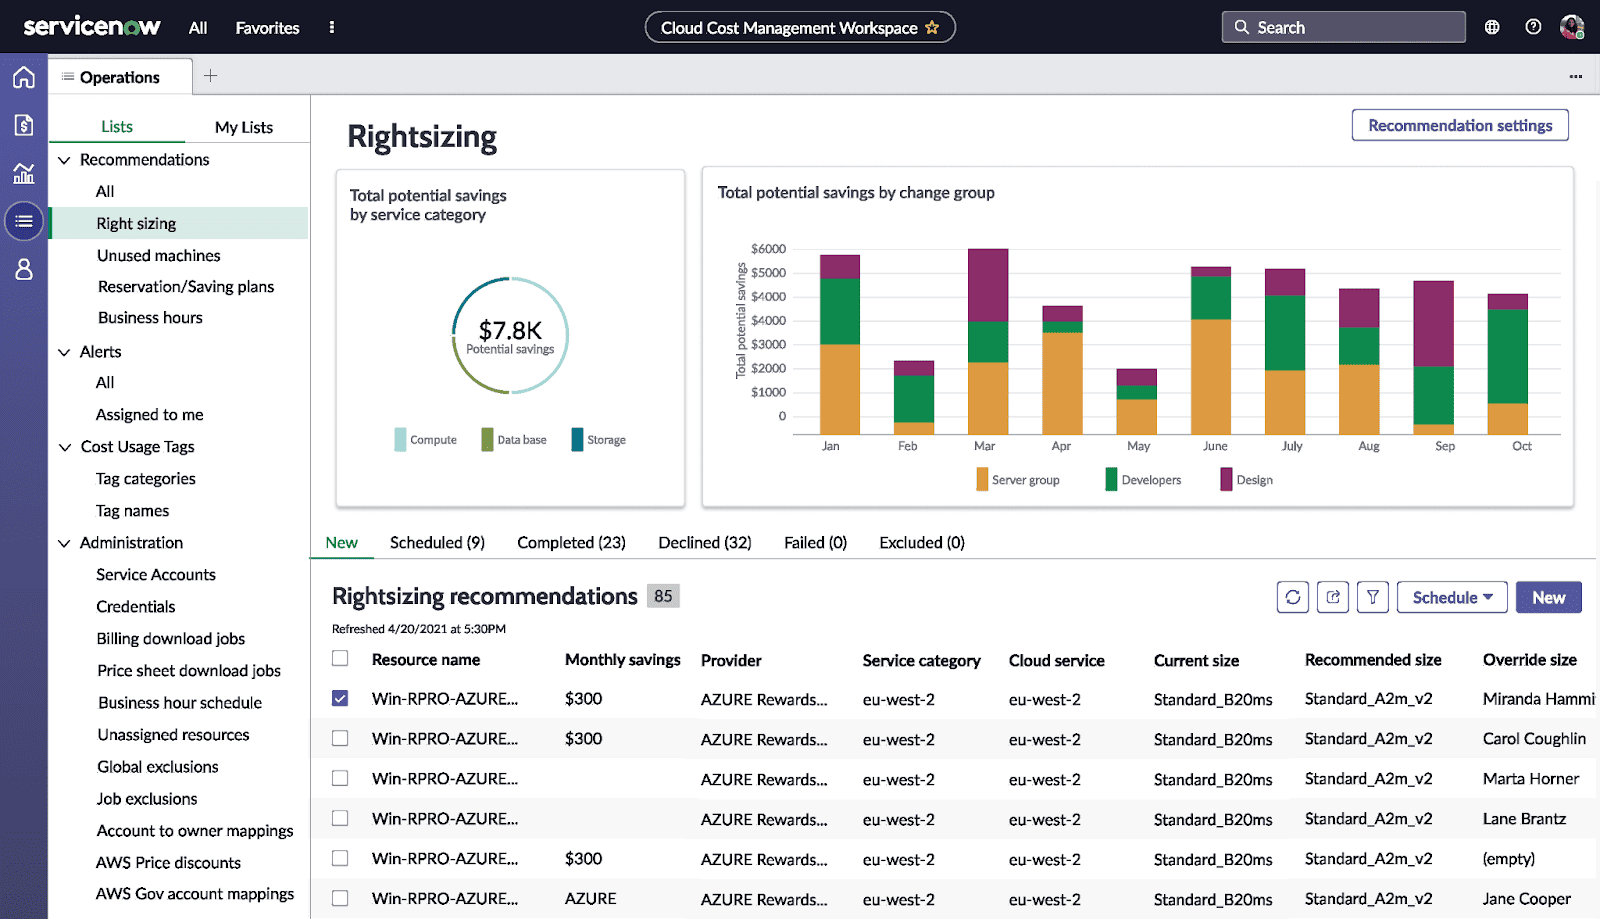The height and width of the screenshot is (919, 1600).
Task: Open the My Lists tab
Action: coord(243,127)
